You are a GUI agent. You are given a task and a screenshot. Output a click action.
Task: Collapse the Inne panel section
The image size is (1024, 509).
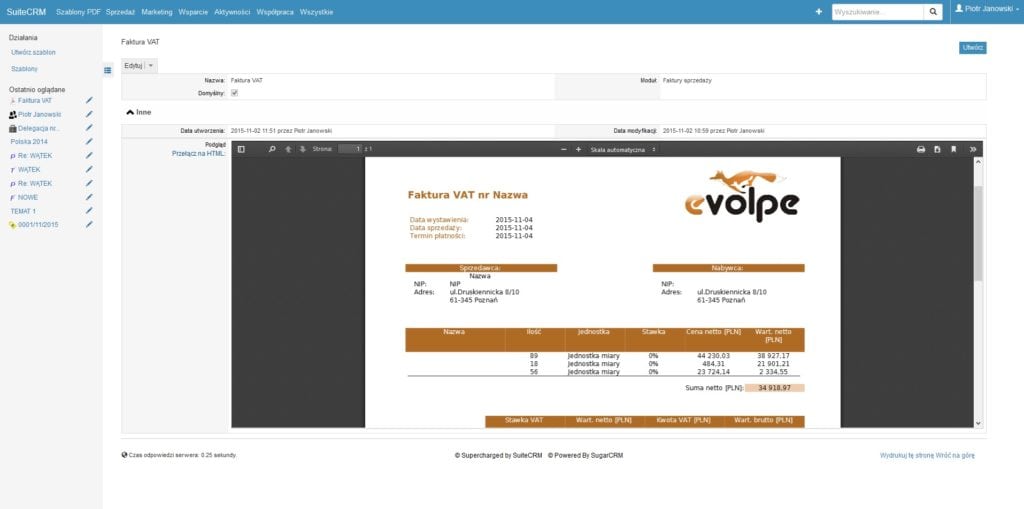[x=130, y=113]
